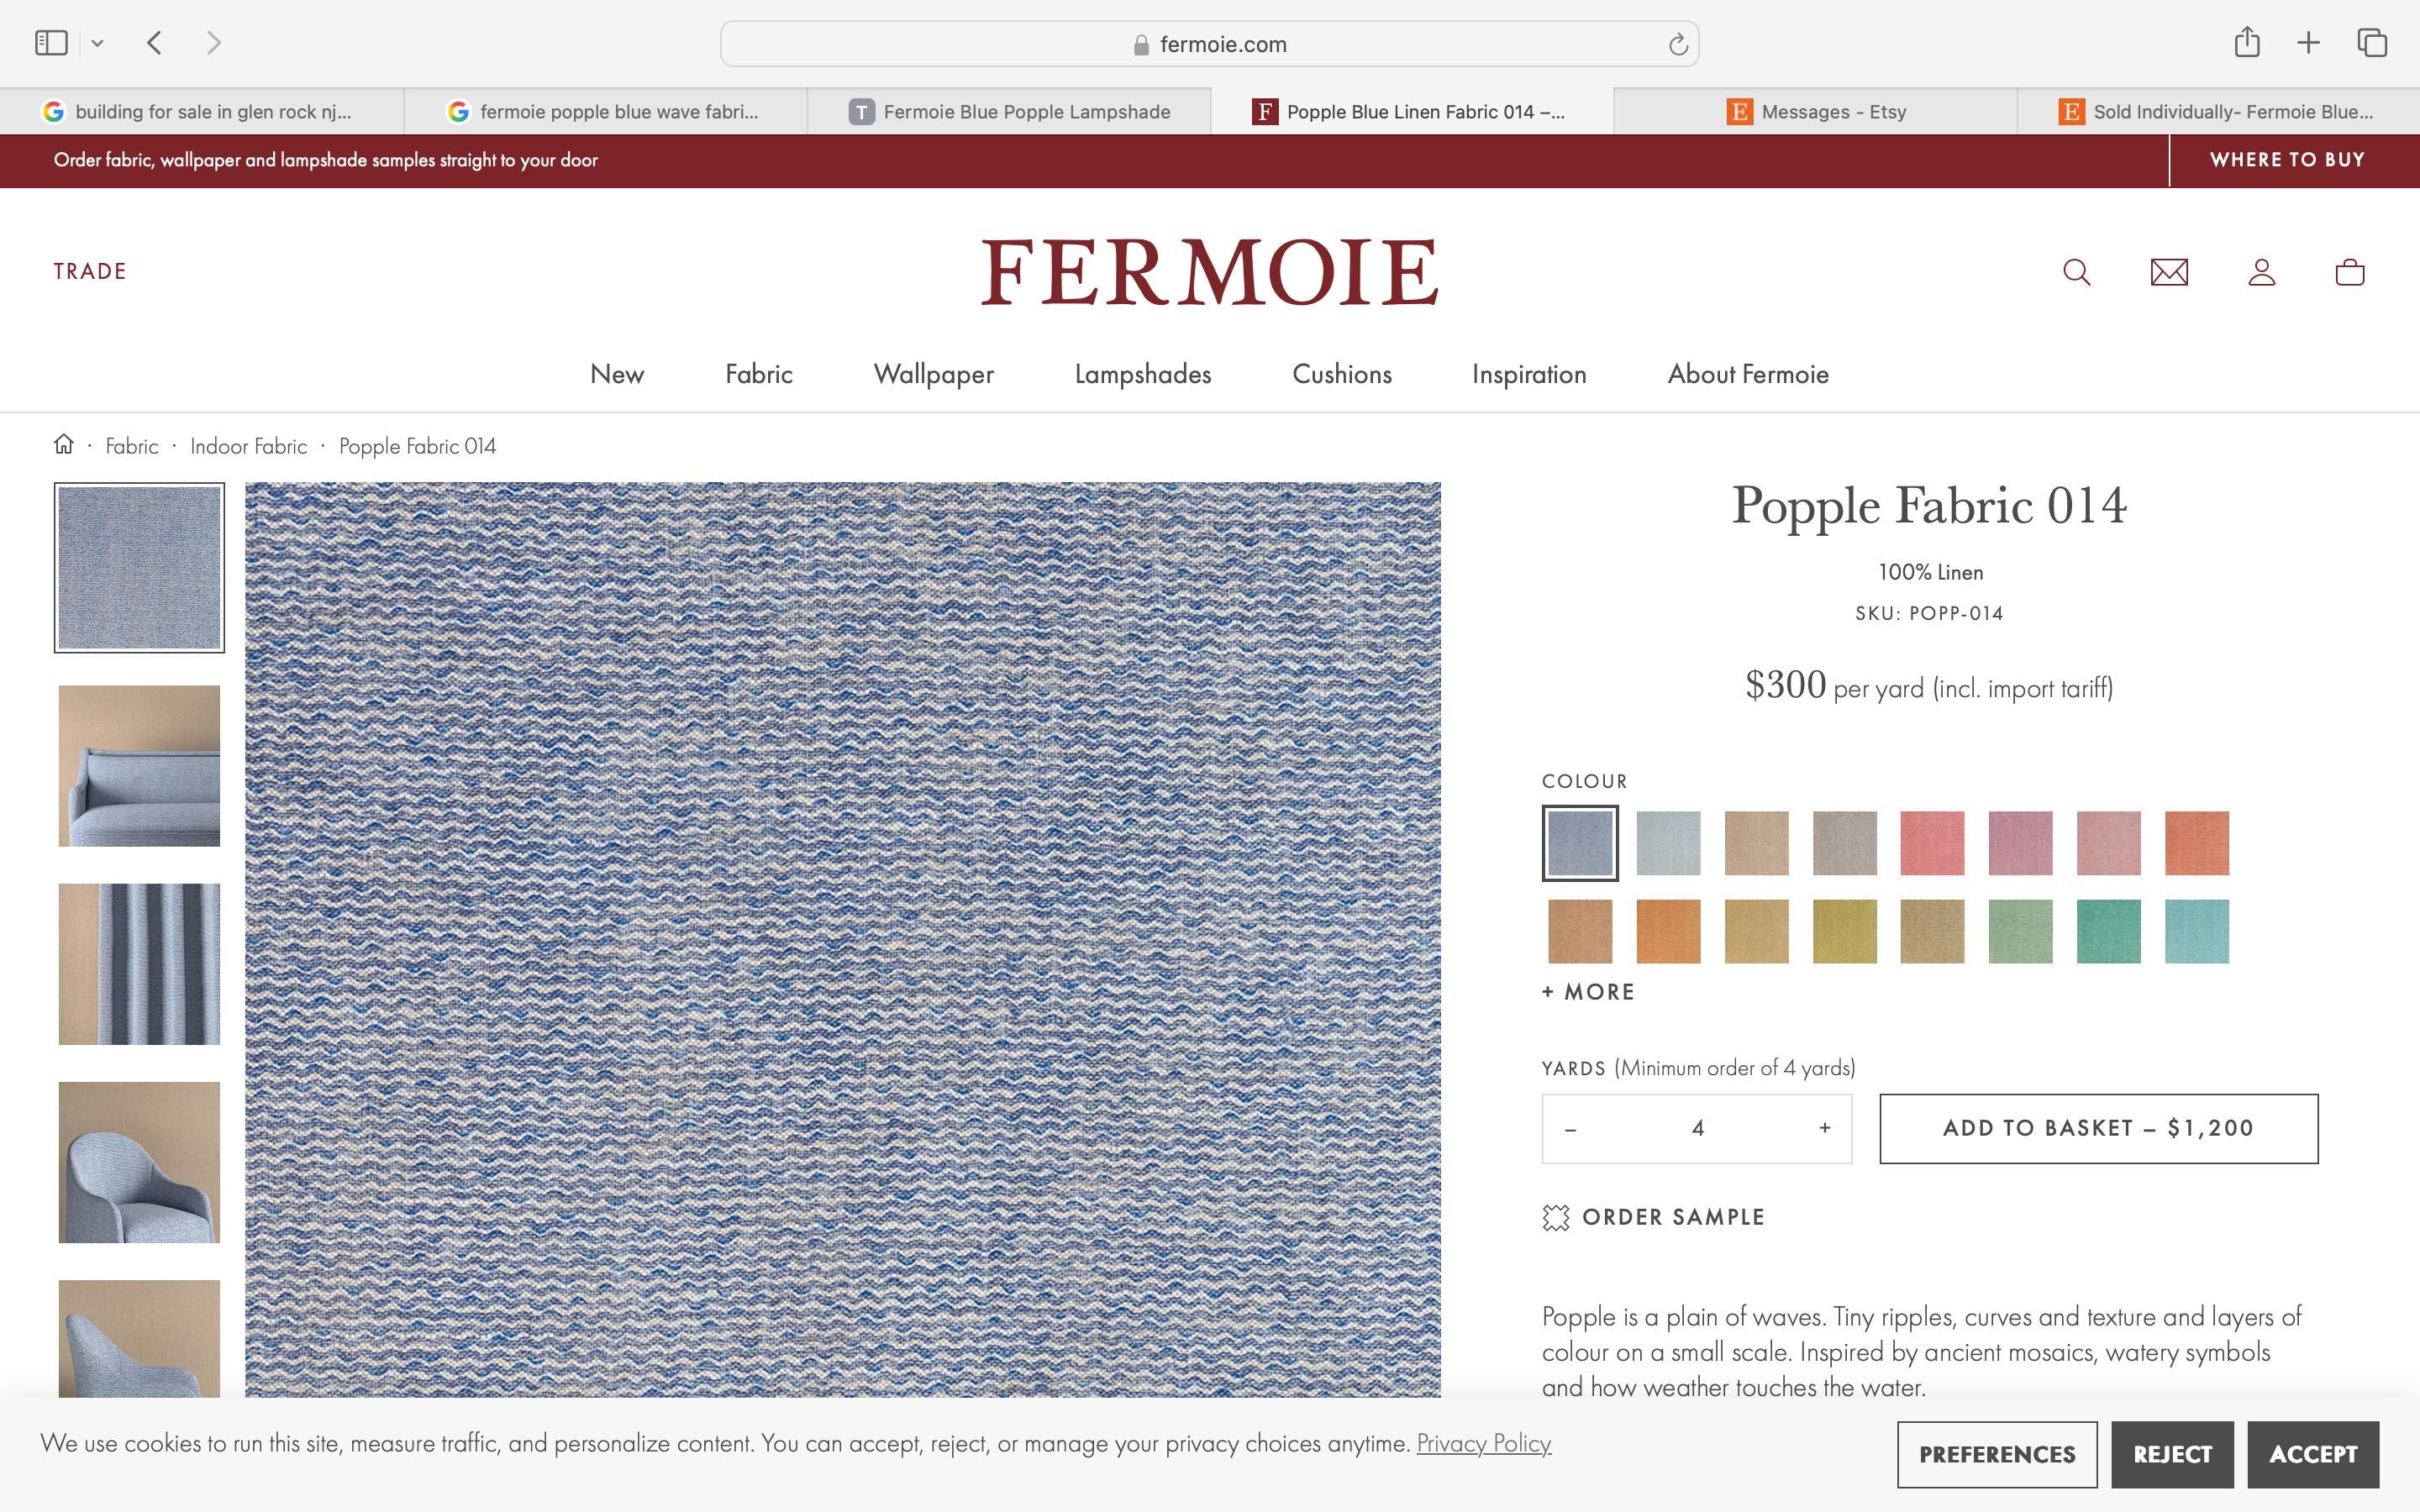This screenshot has width=2420, height=1512.
Task: Decrease yards with the minus button
Action: (x=1570, y=1129)
